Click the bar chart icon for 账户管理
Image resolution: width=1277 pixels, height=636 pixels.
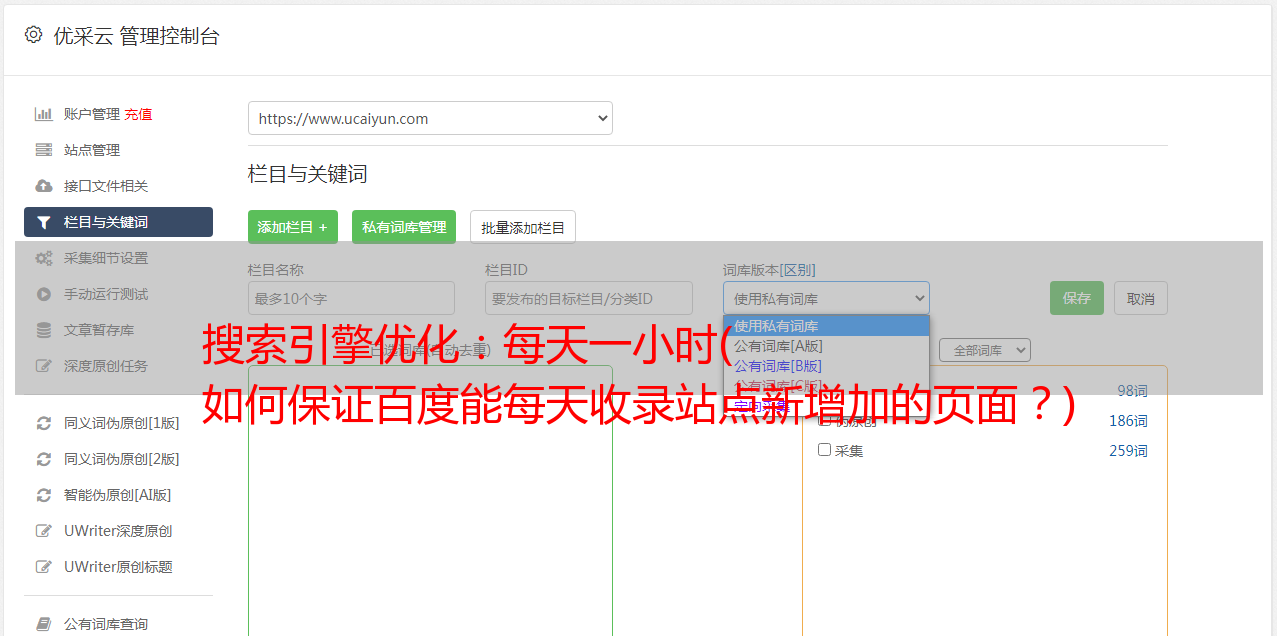[x=44, y=114]
